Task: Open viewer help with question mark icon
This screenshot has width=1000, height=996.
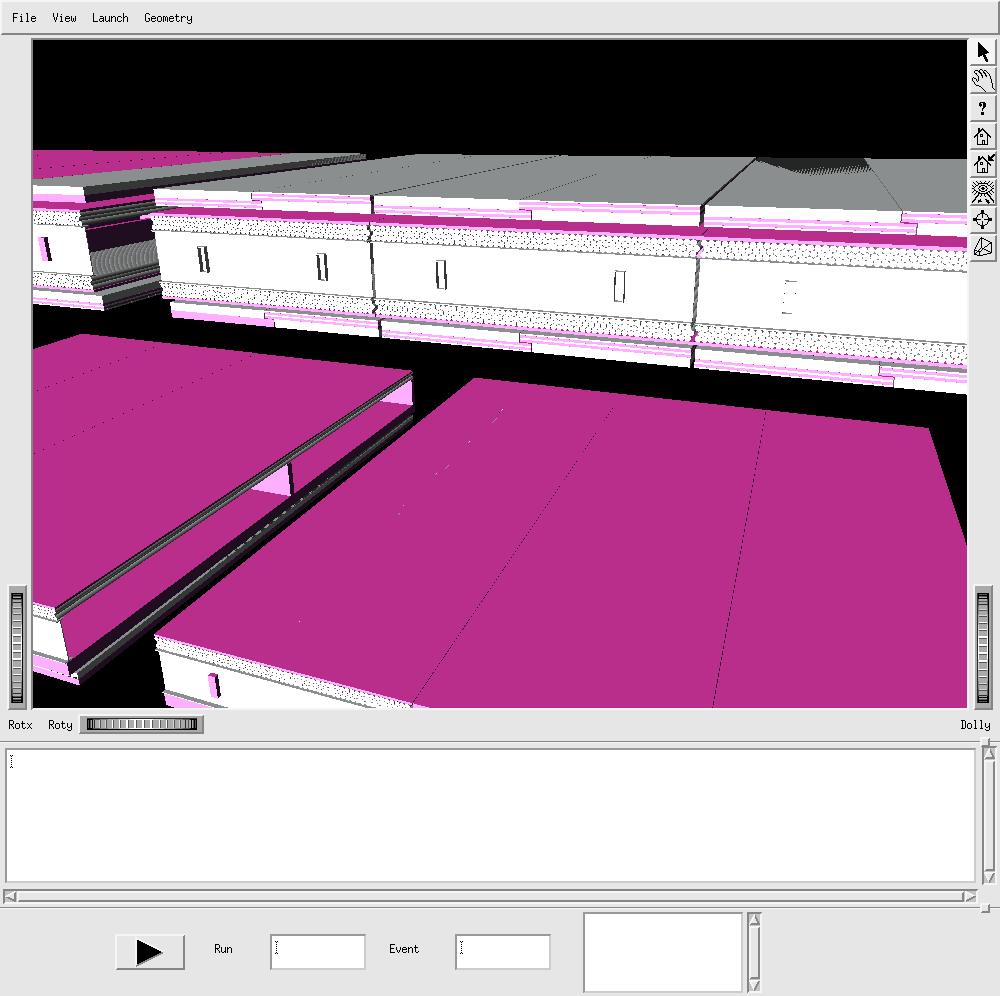Action: [983, 109]
